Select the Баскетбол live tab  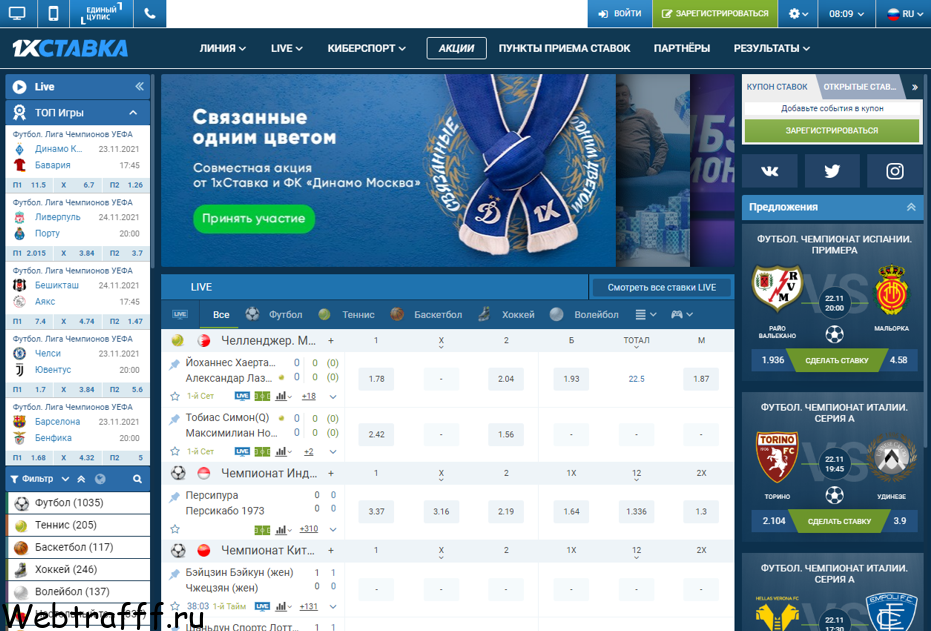(426, 315)
